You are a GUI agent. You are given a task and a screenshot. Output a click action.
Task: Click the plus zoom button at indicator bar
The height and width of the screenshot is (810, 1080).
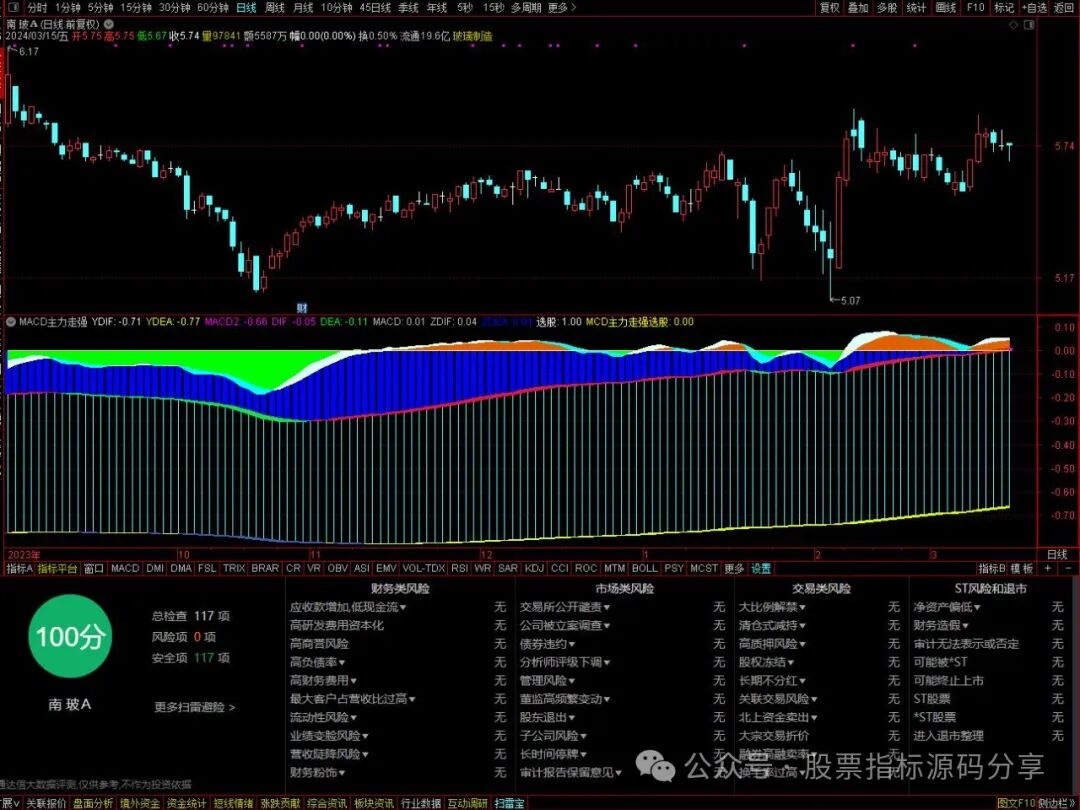(x=1048, y=568)
